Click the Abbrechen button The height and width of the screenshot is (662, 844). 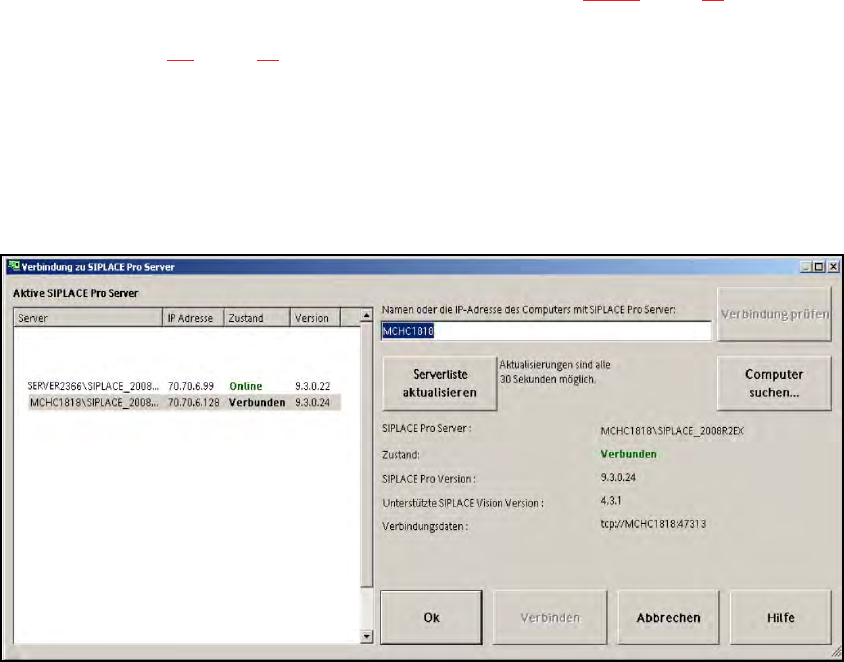[x=668, y=617]
